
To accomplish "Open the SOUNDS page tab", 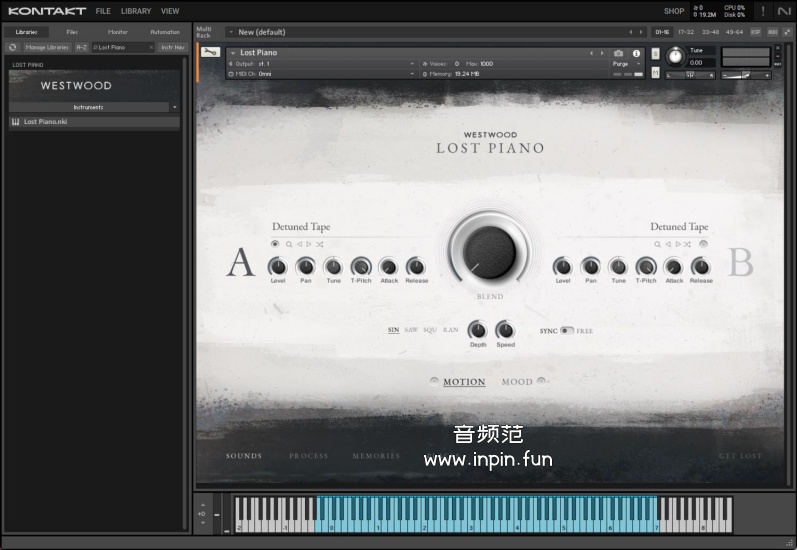I will 244,456.
